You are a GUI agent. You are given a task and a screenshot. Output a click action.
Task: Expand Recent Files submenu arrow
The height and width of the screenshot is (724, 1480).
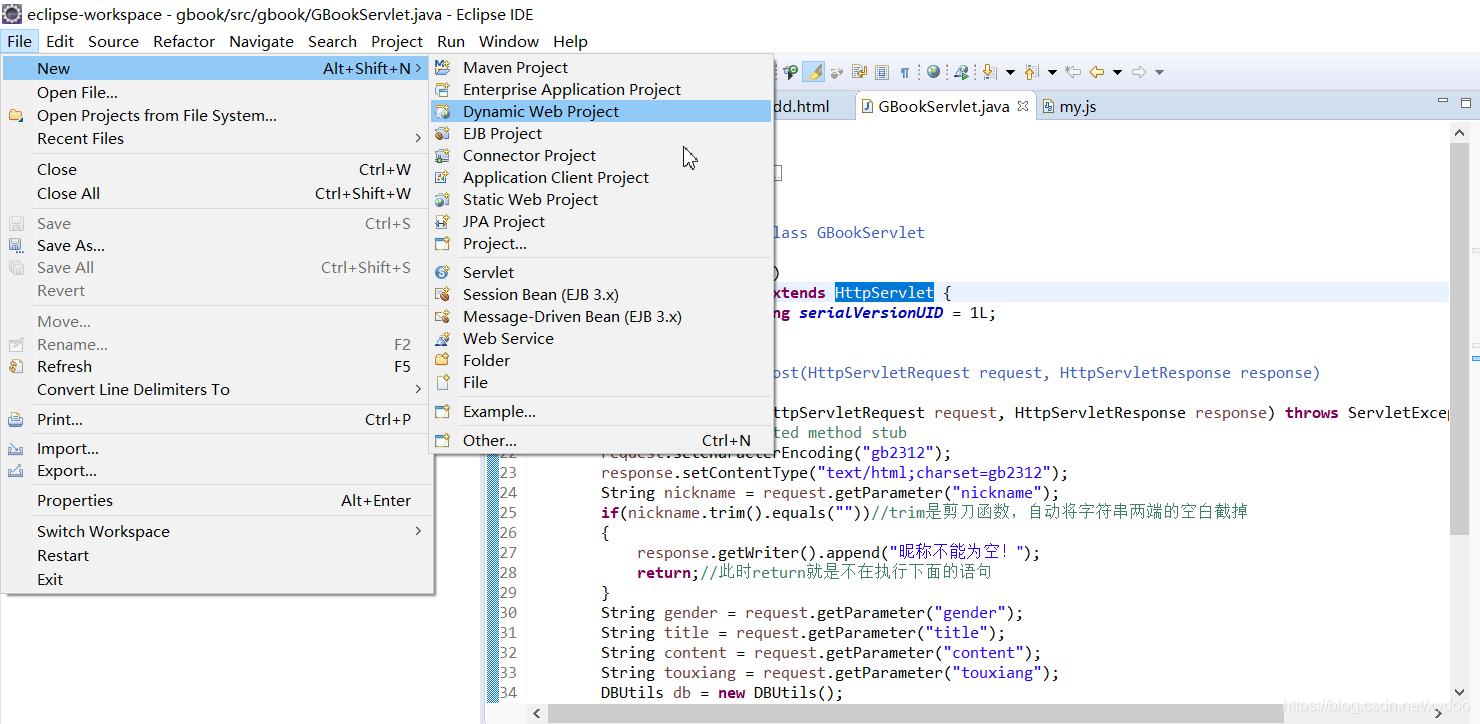pos(418,138)
